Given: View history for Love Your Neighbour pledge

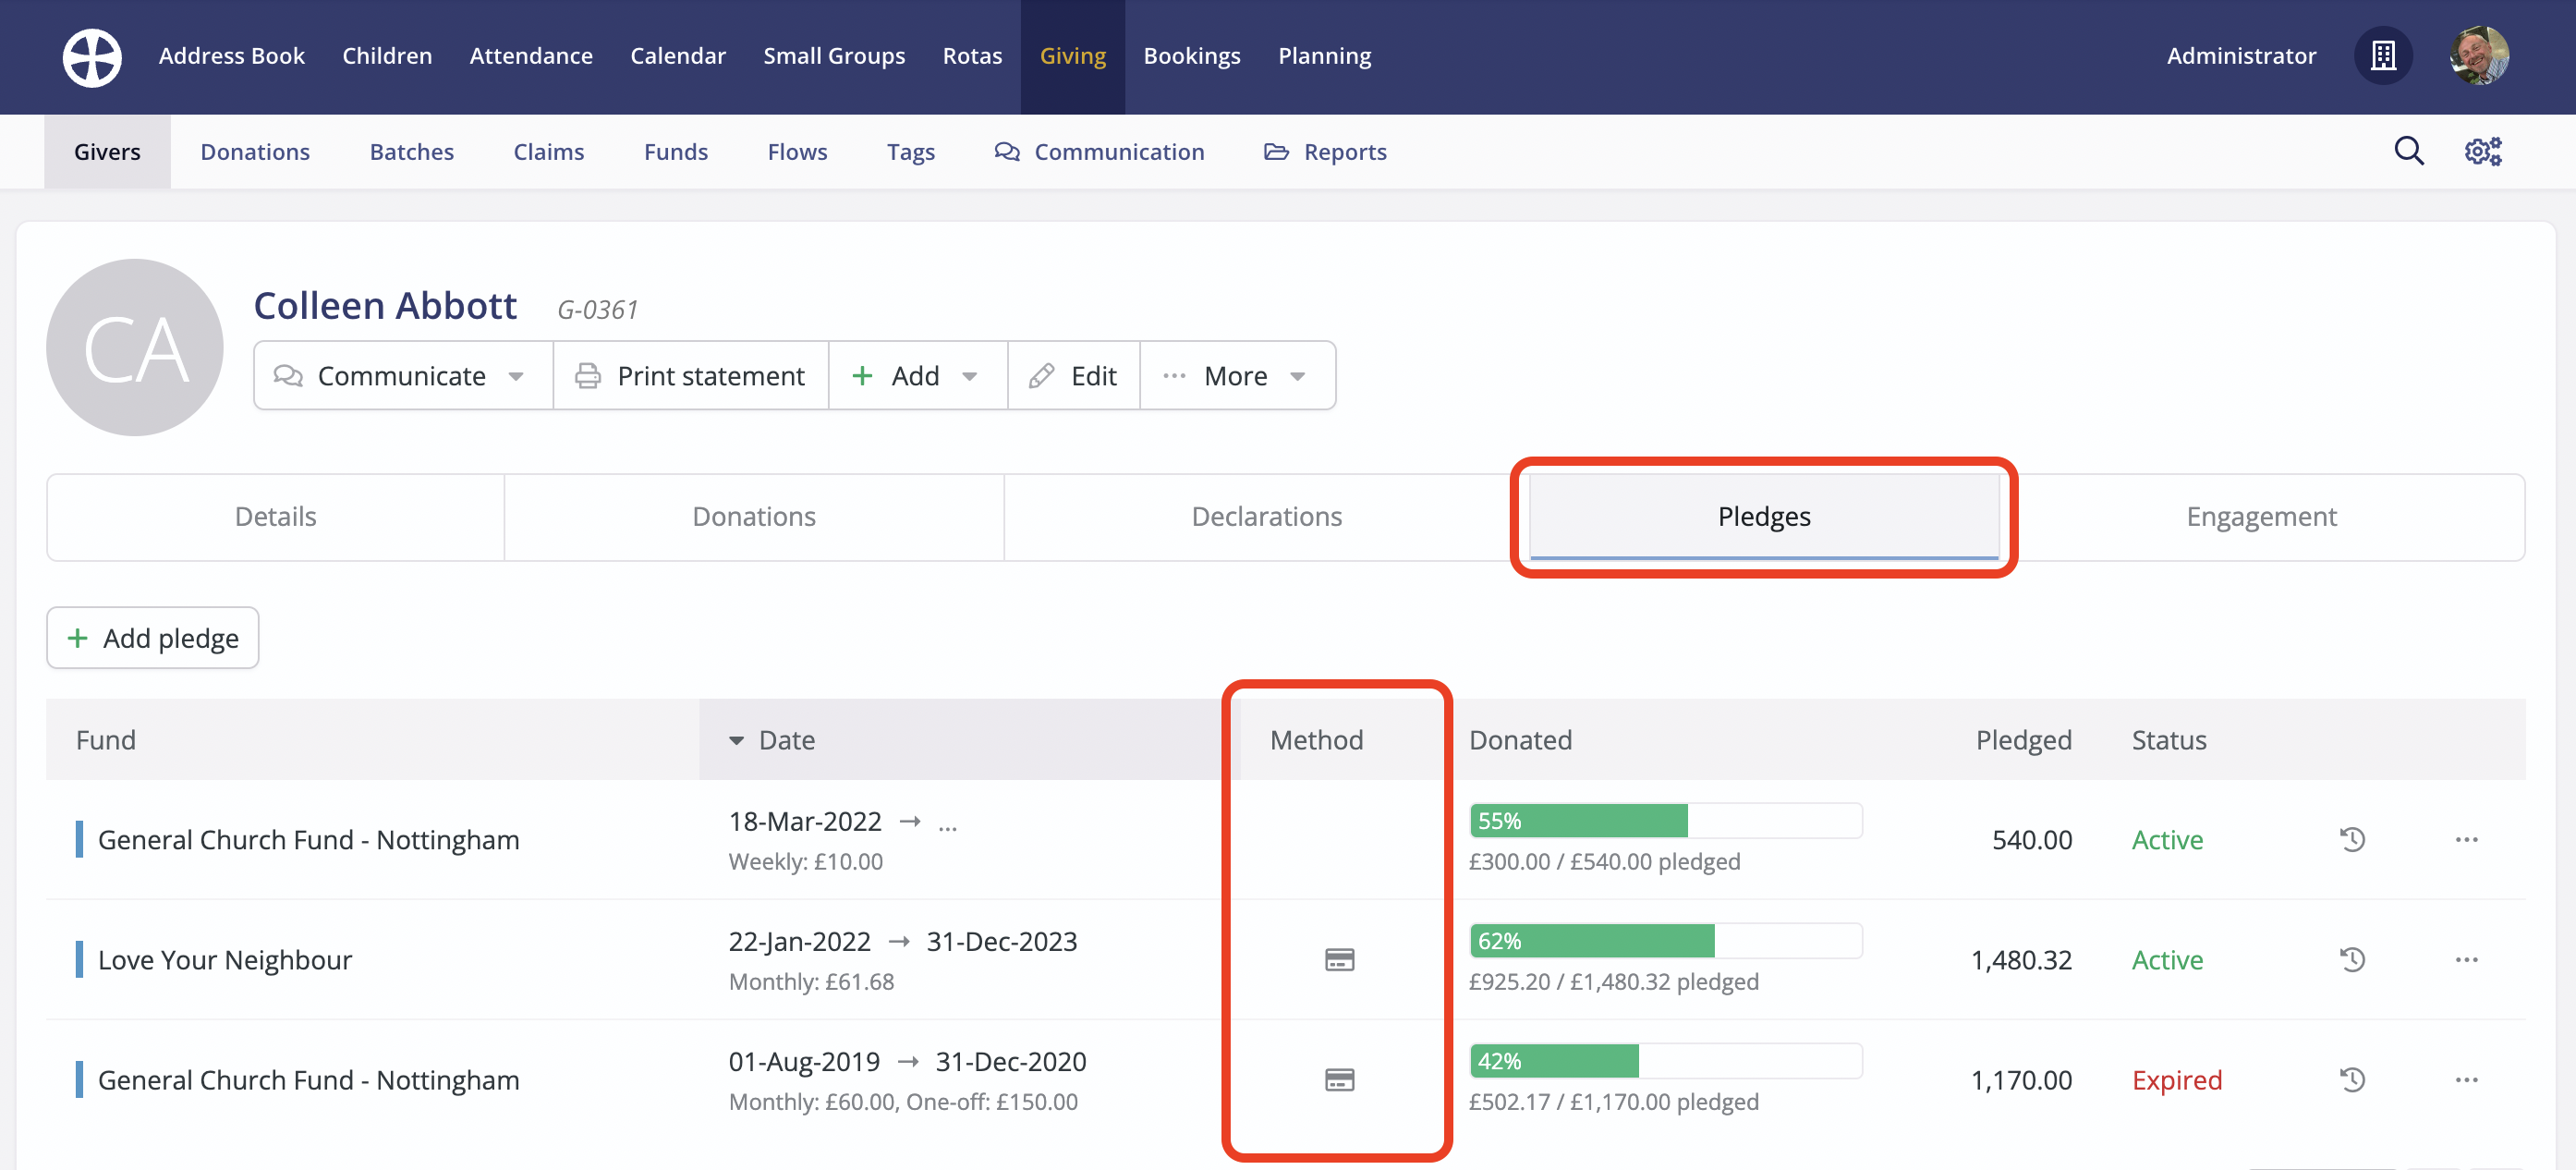Looking at the screenshot, I should point(2352,959).
